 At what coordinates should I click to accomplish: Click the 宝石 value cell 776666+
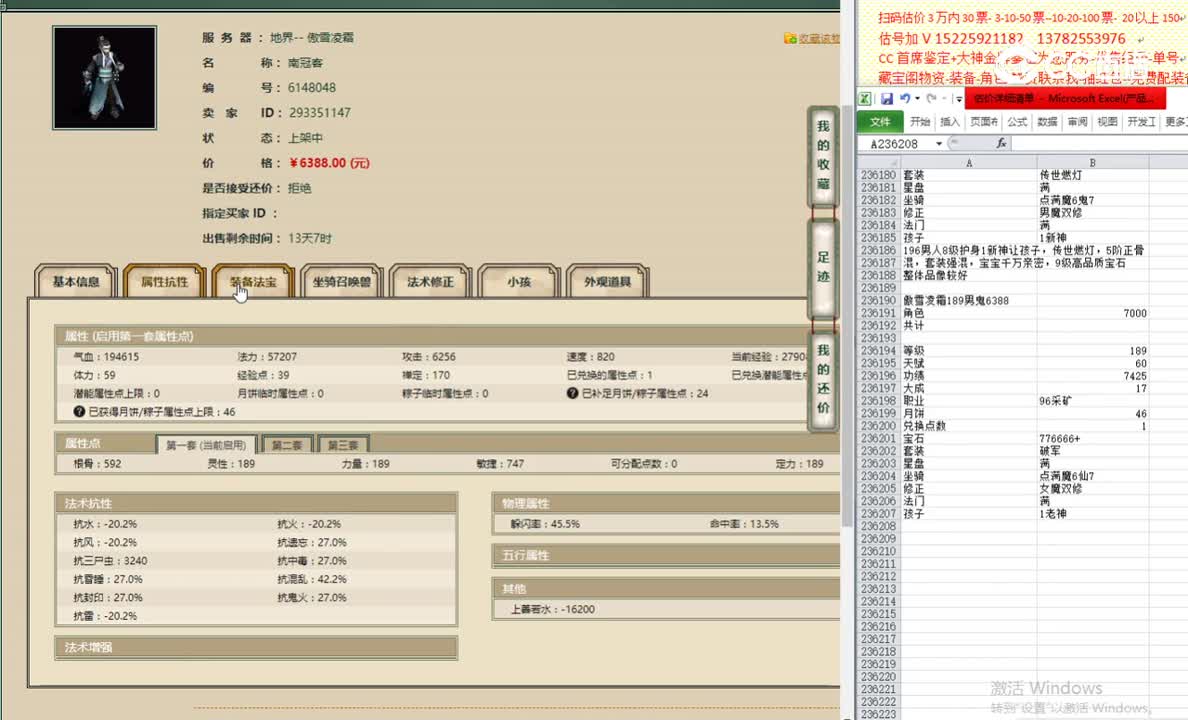tap(1093, 439)
